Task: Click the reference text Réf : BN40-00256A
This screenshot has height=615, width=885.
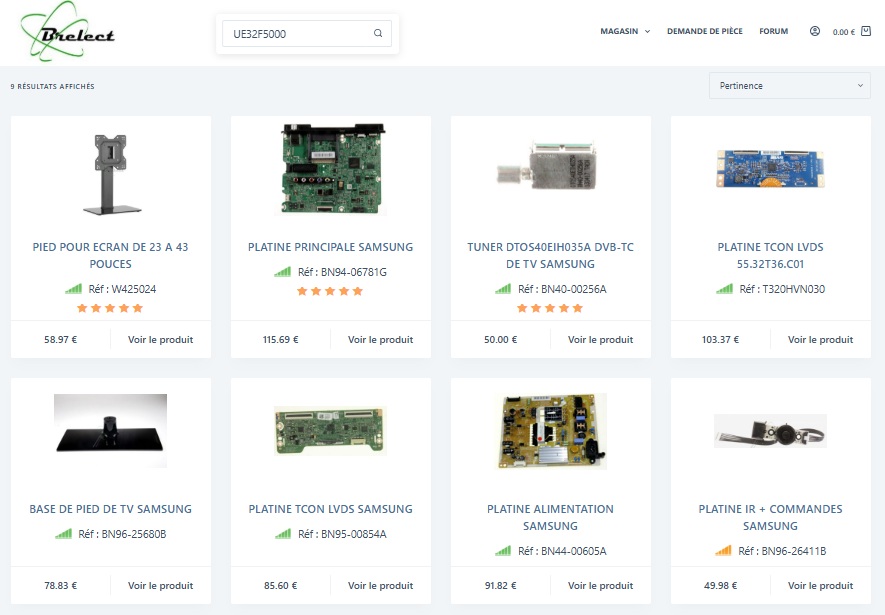Action: 562,289
